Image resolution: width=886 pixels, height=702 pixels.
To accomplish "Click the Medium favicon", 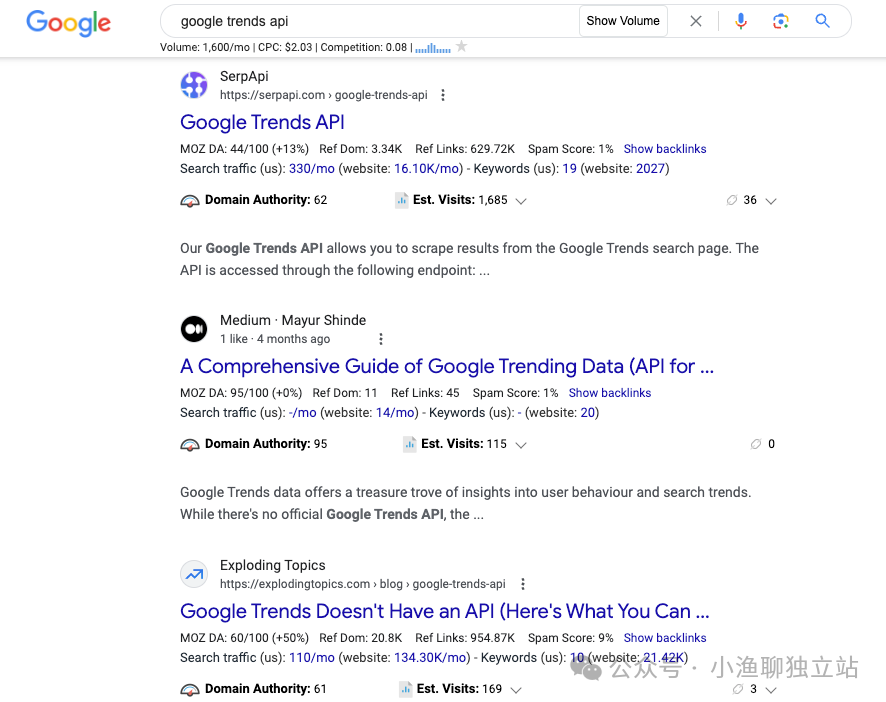I will [194, 329].
